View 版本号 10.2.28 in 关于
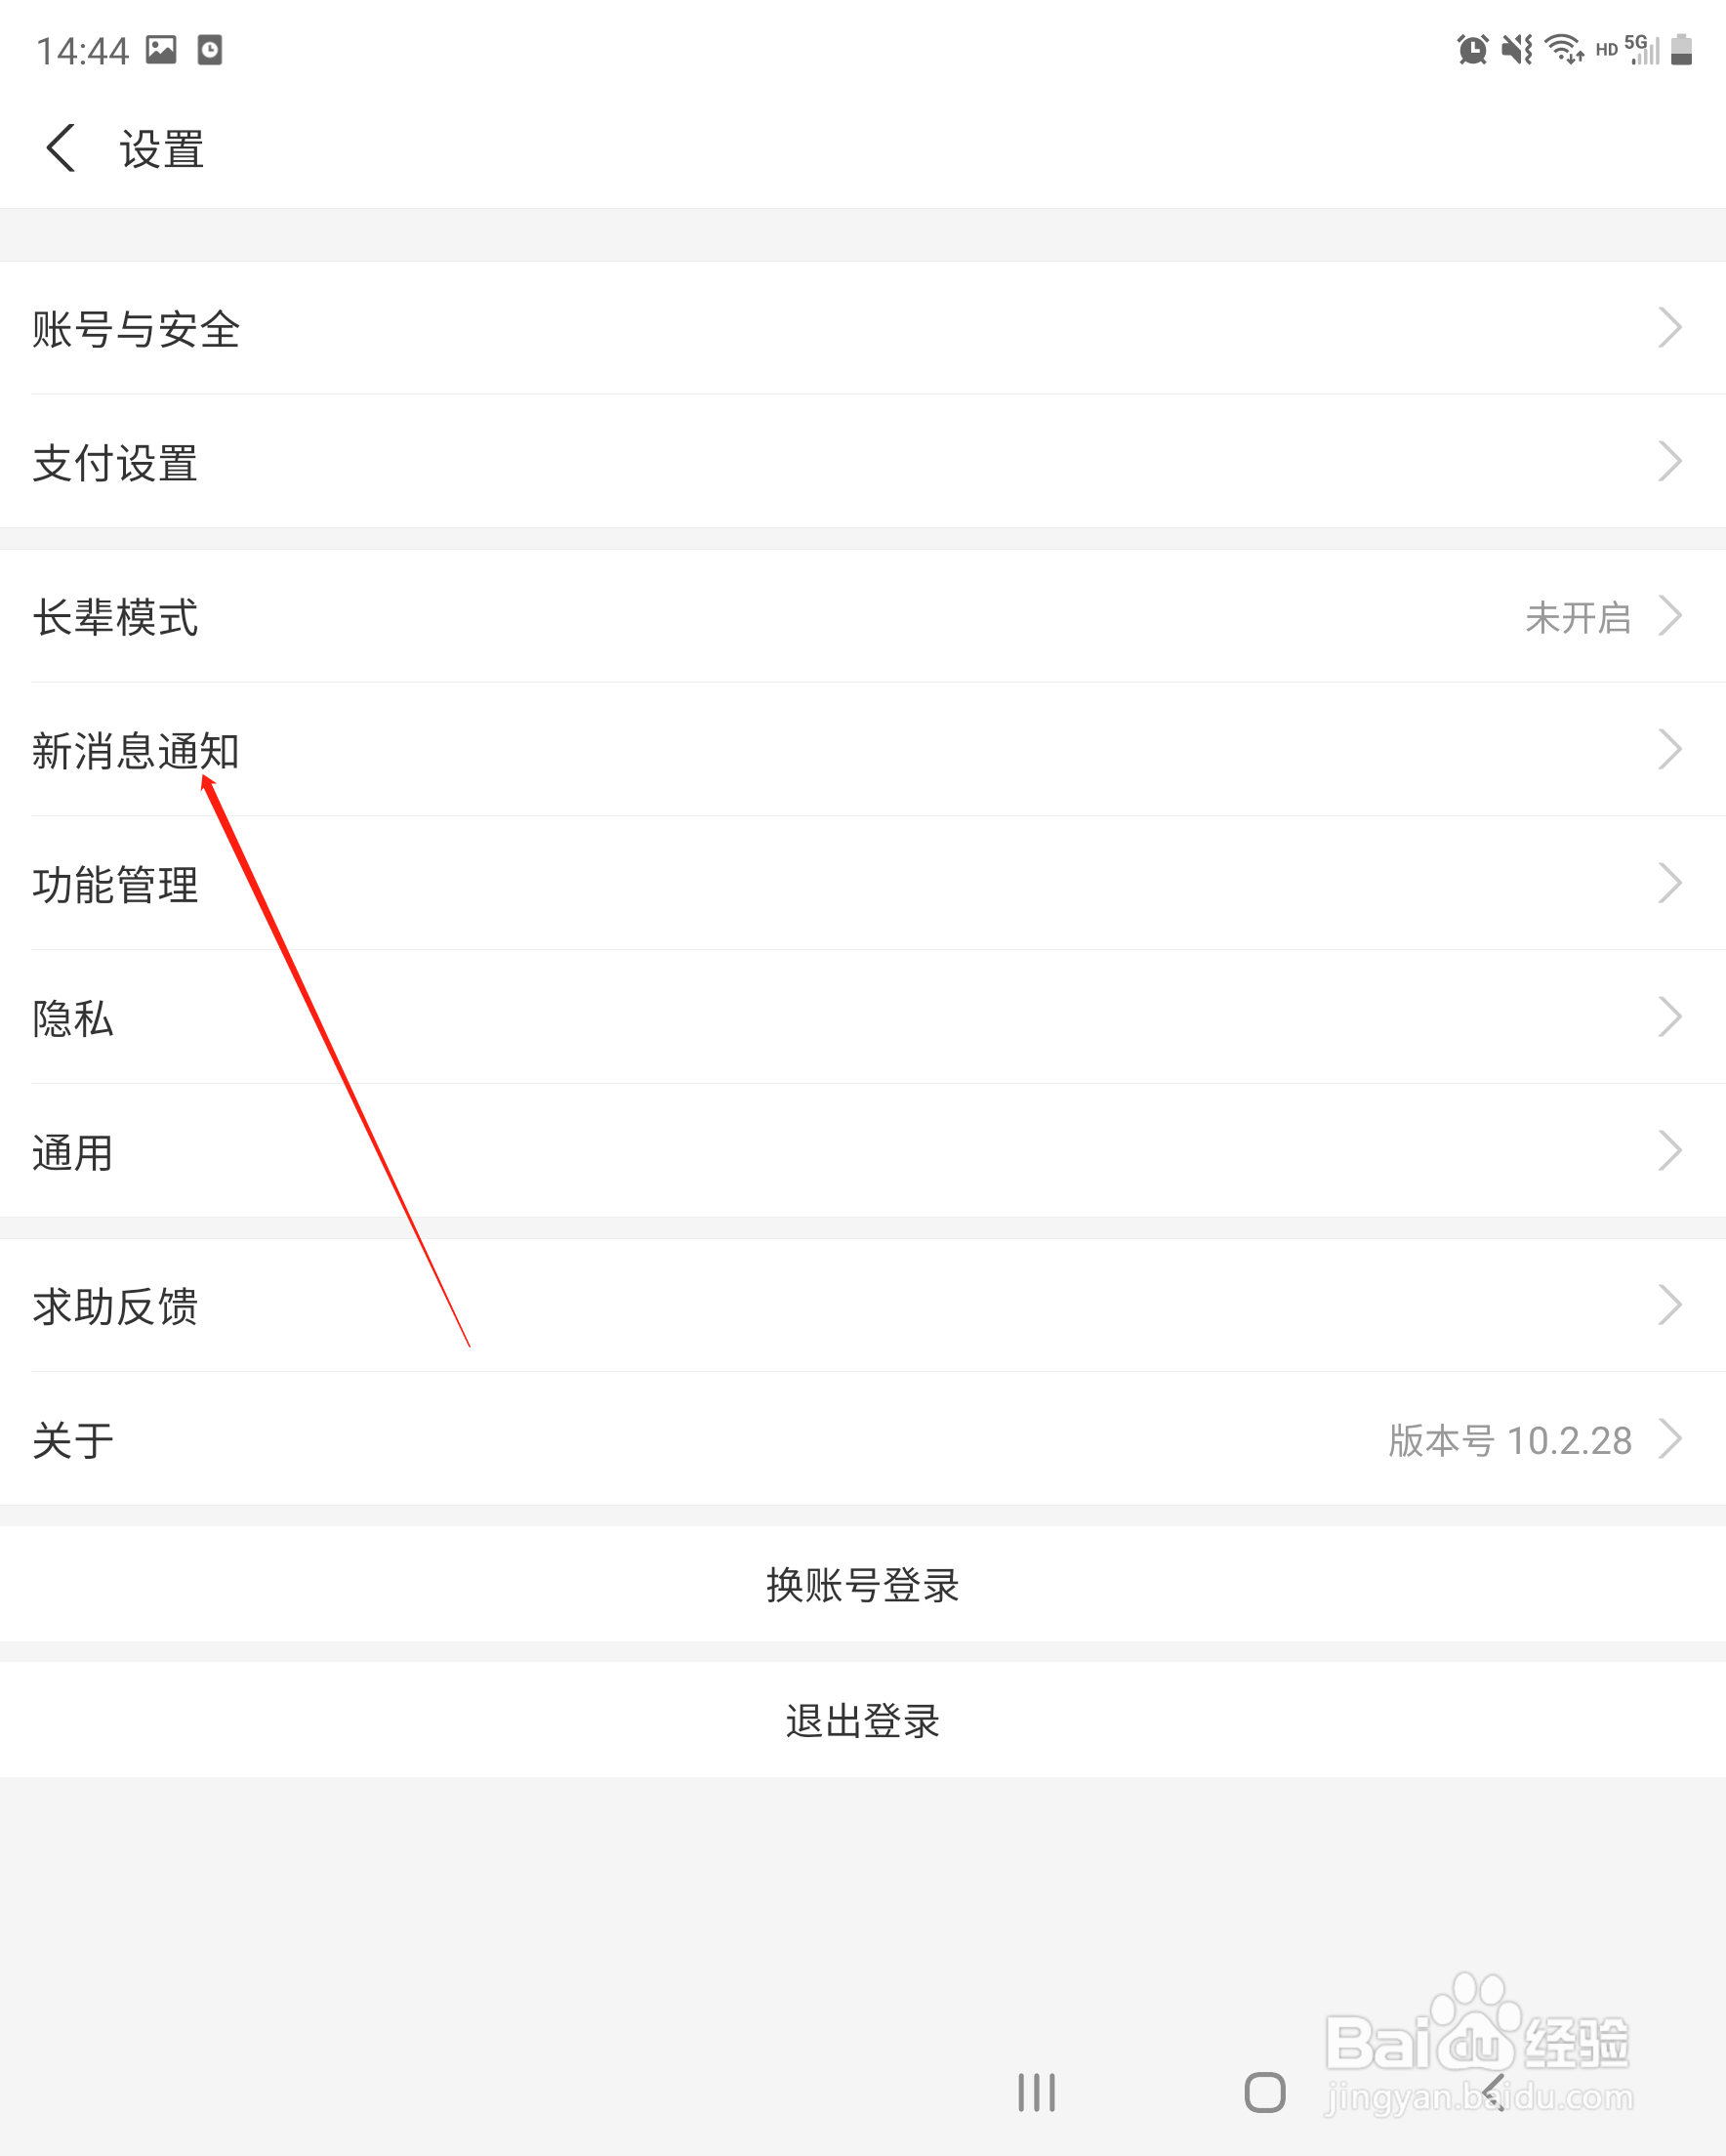The width and height of the screenshot is (1726, 2156). click(1510, 1440)
